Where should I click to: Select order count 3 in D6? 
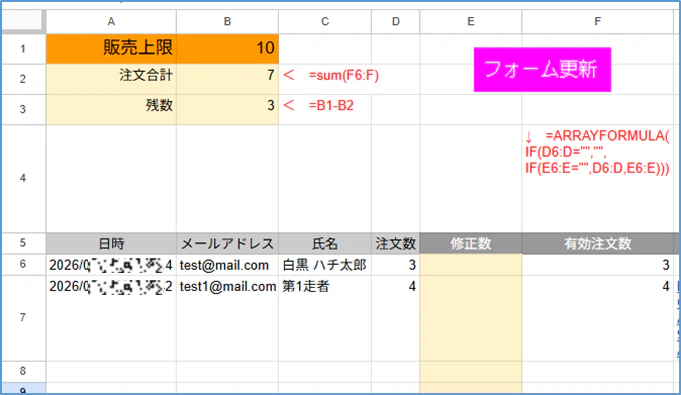[x=396, y=265]
